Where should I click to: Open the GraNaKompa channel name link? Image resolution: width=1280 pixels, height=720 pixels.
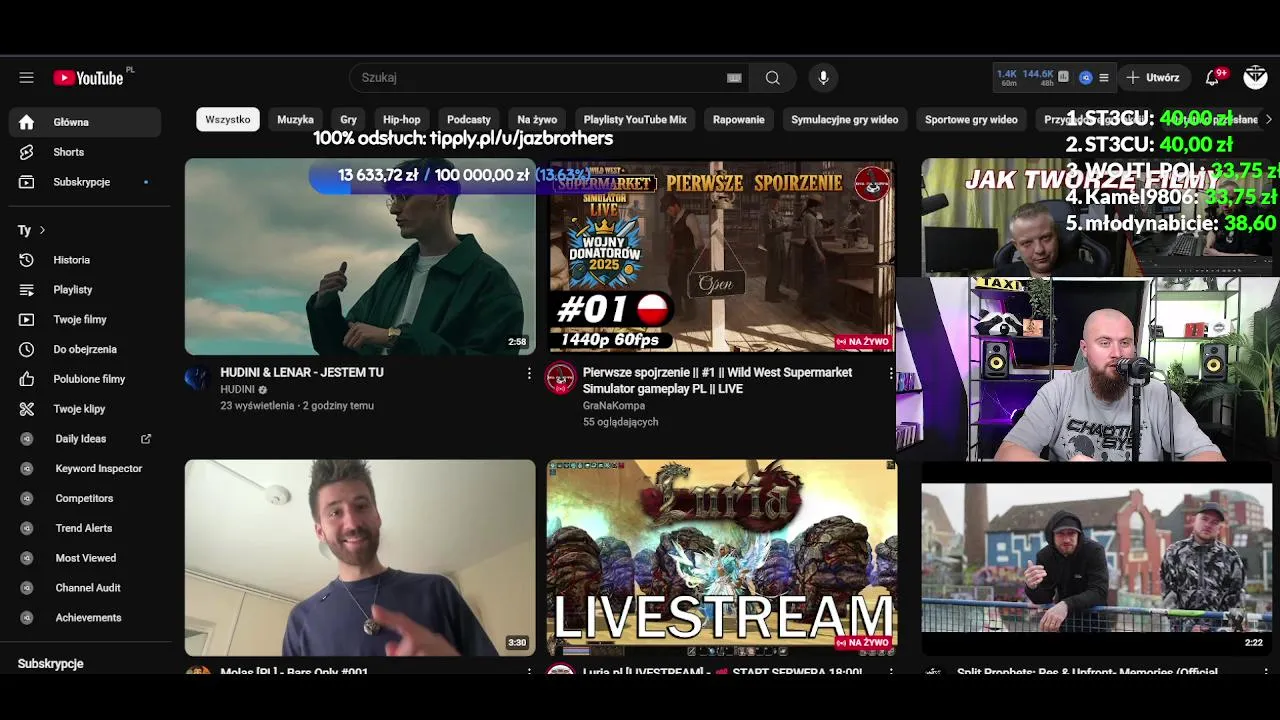[614, 406]
